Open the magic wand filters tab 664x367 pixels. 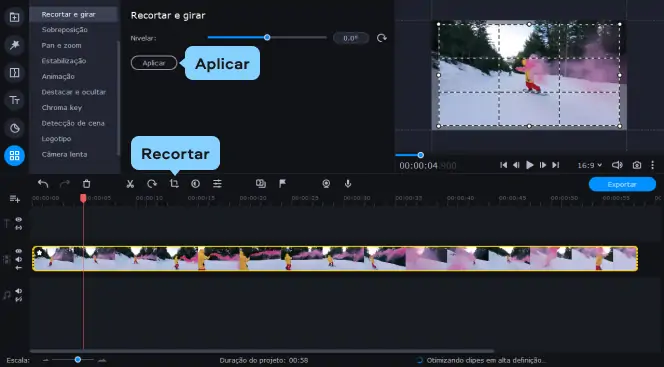click(14, 45)
